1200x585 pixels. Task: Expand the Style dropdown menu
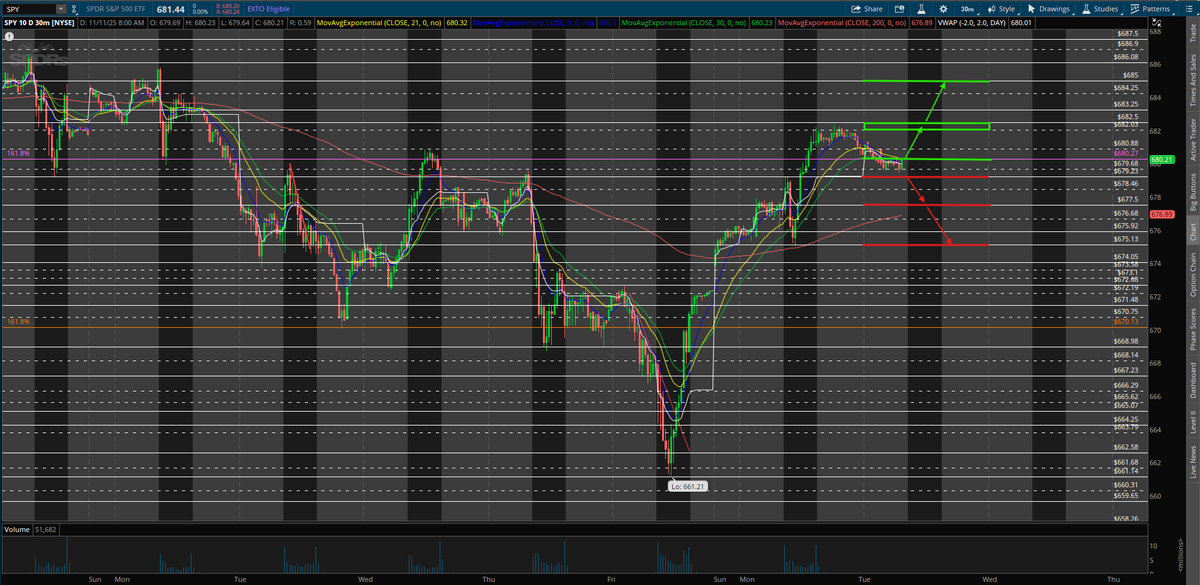coord(1001,8)
